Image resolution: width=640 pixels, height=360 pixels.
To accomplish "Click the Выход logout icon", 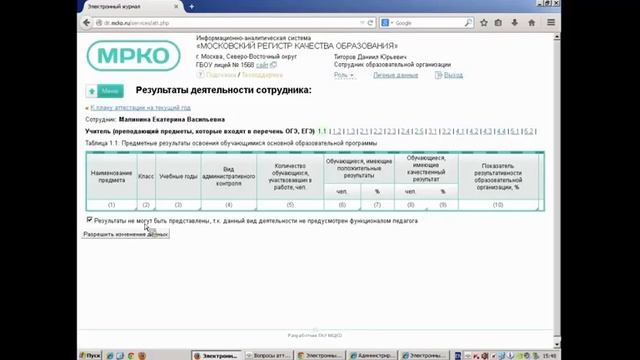I will [438, 75].
